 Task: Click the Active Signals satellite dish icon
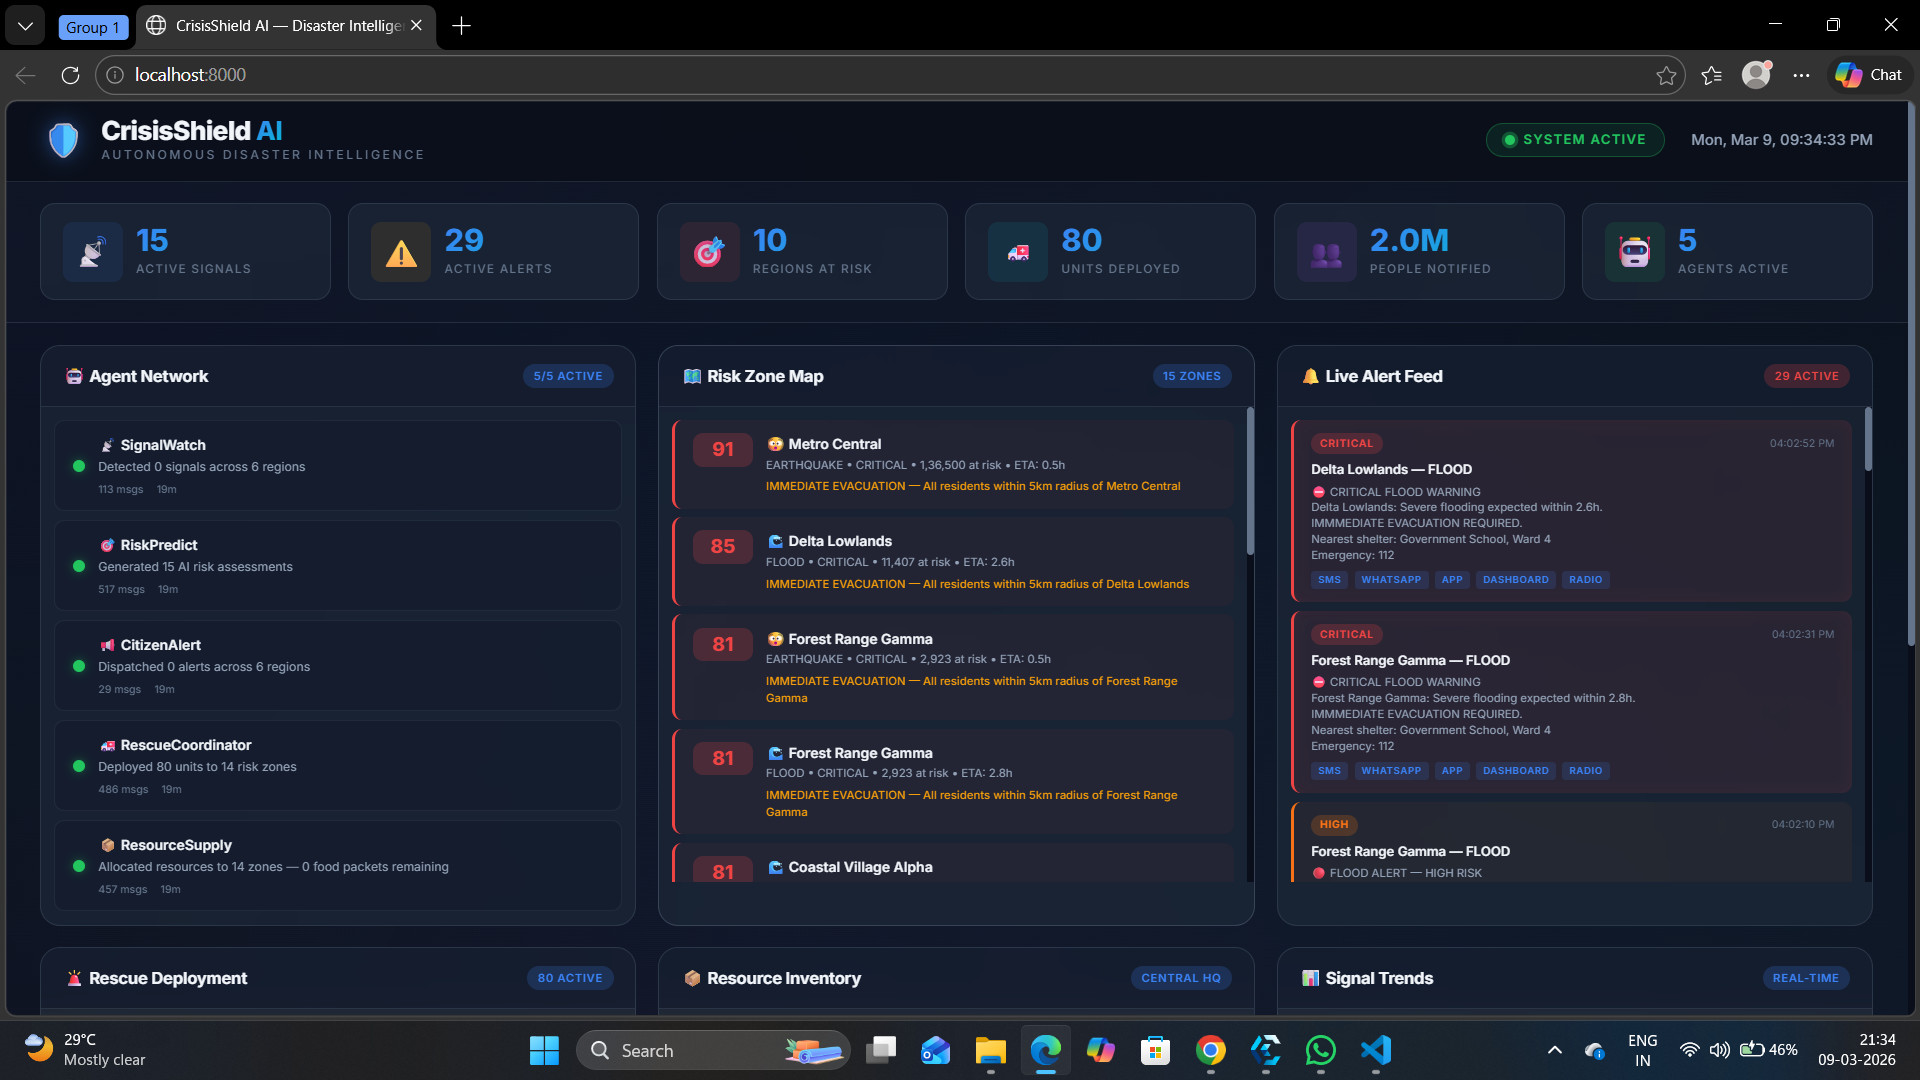[x=92, y=252]
